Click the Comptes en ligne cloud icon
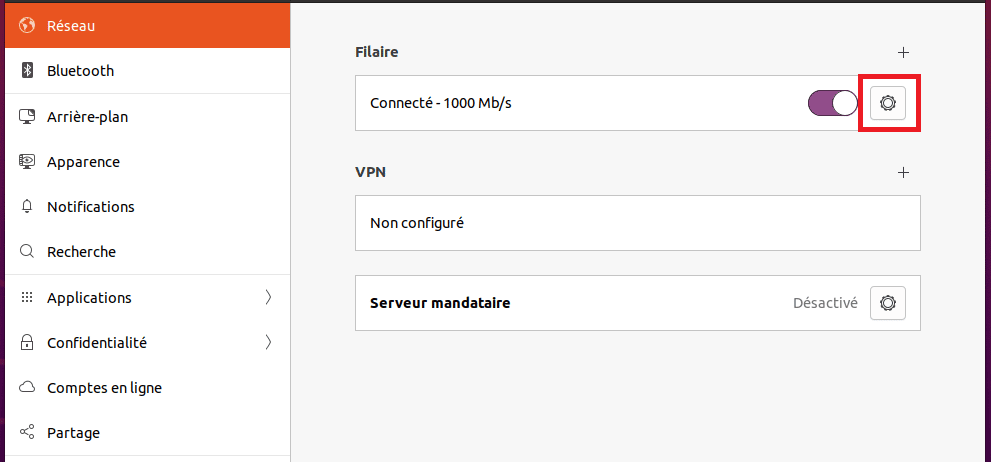991x462 pixels. (x=27, y=387)
